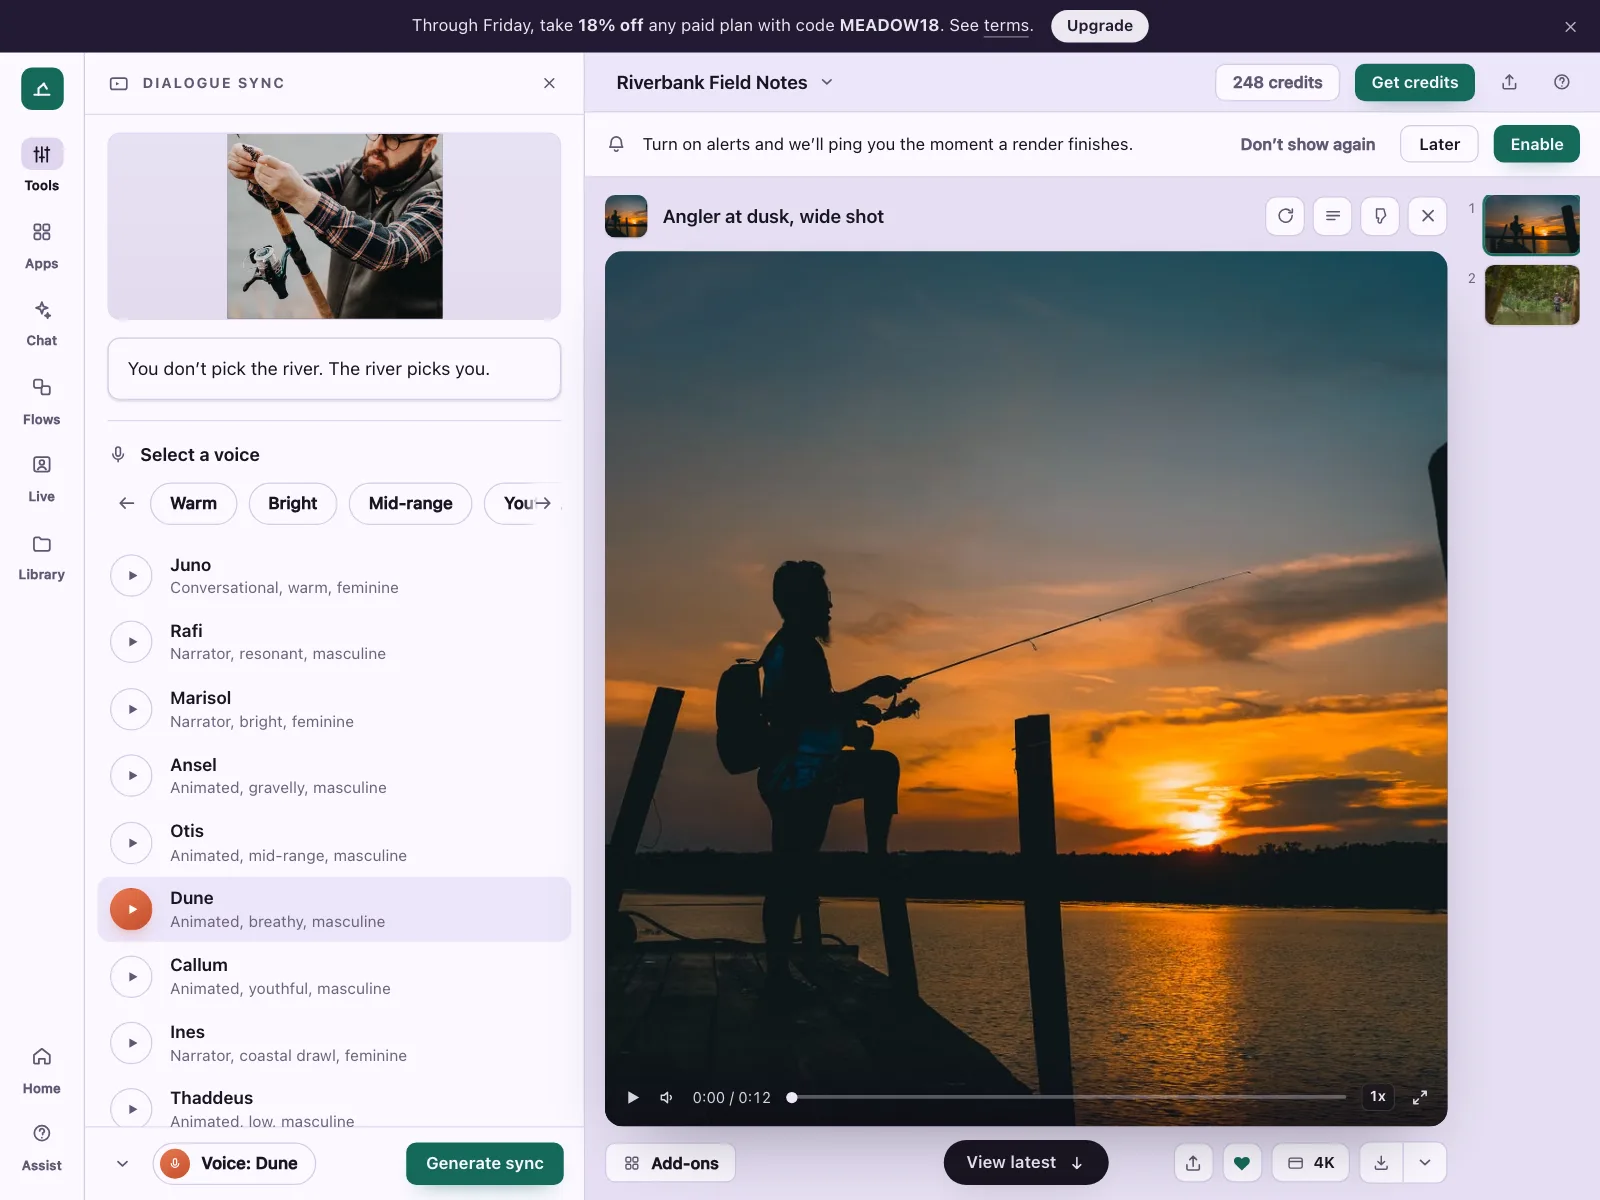Viewport: 1600px width, 1200px height.
Task: Collapse the panel with bottom chevron
Action: coord(122,1163)
